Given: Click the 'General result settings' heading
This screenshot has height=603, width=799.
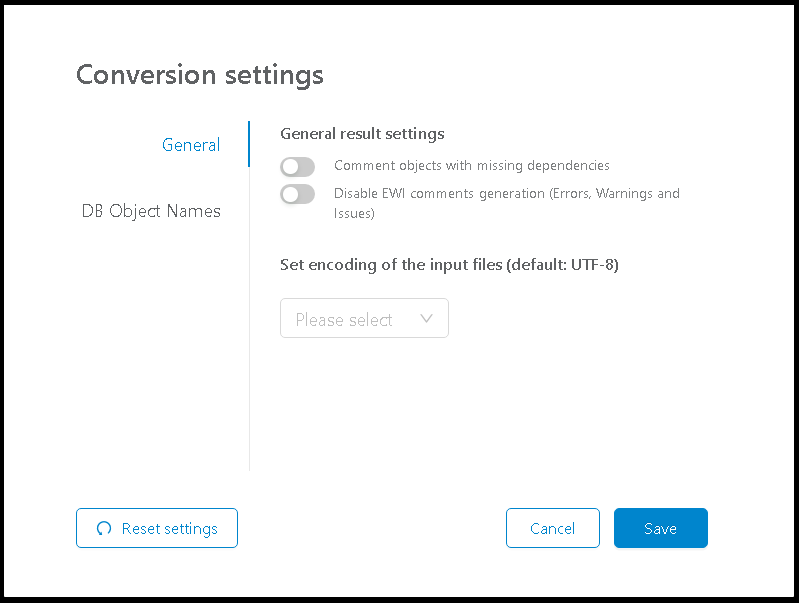Looking at the screenshot, I should tap(362, 133).
